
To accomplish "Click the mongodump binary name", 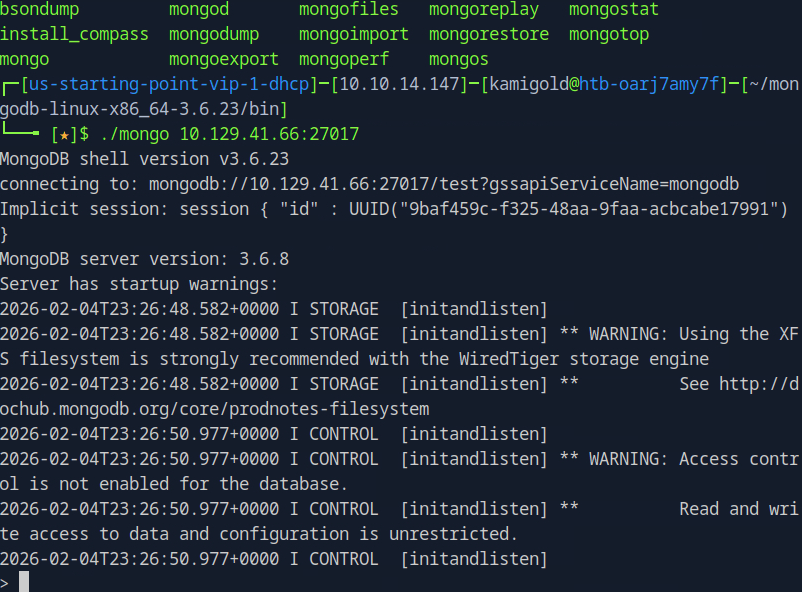I will pyautogui.click(x=214, y=34).
